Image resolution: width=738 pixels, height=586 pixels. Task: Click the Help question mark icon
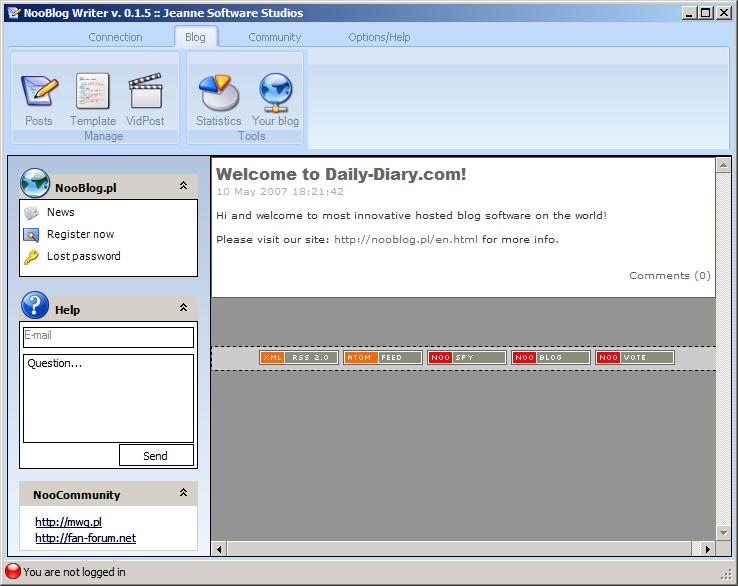[x=35, y=305]
